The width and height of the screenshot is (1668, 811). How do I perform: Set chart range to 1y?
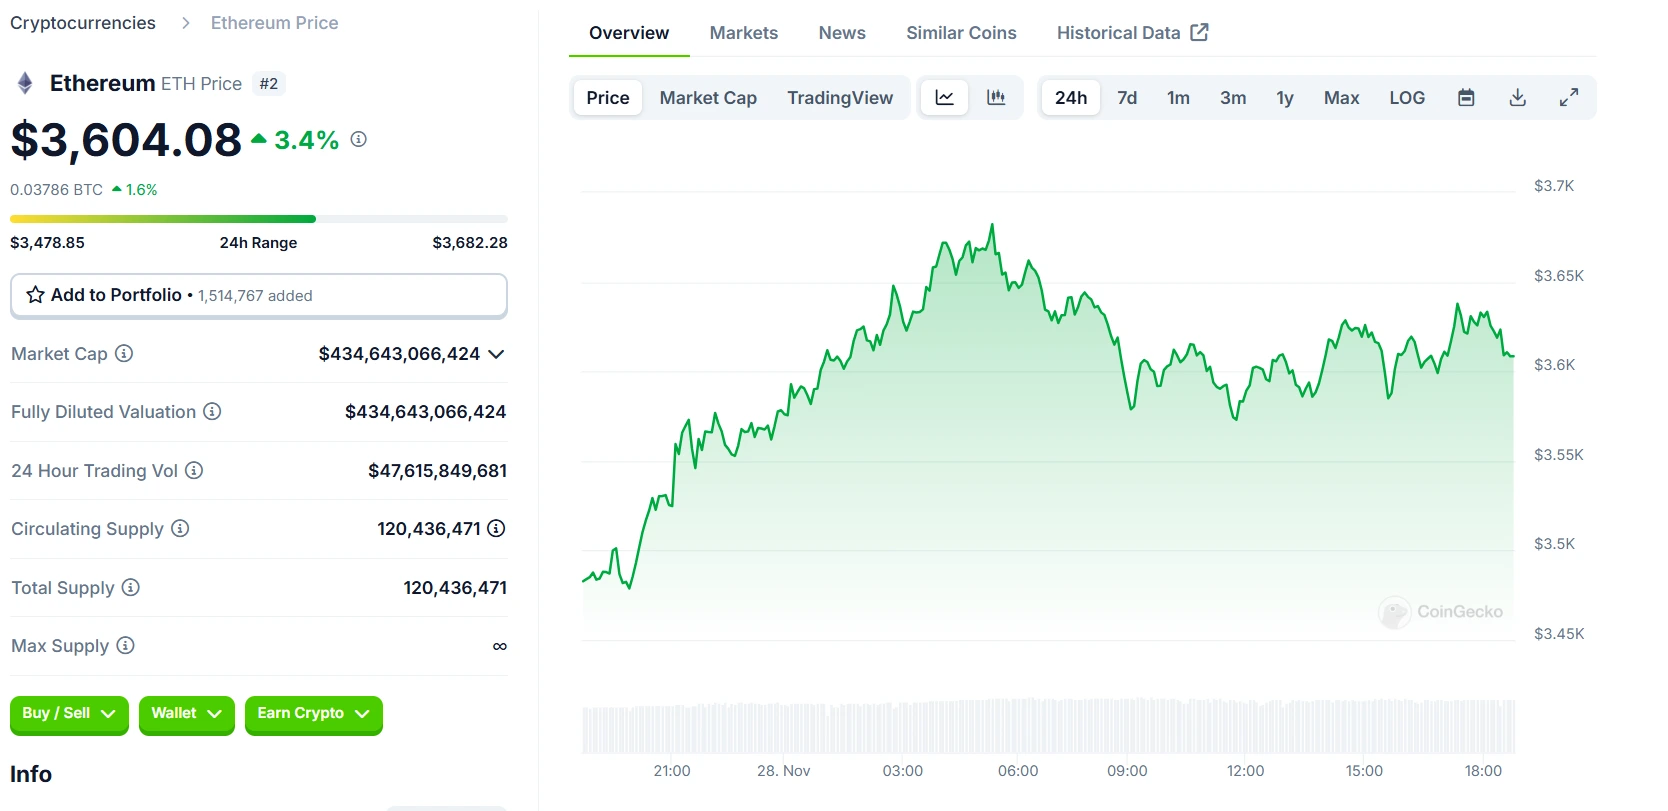coord(1285,97)
